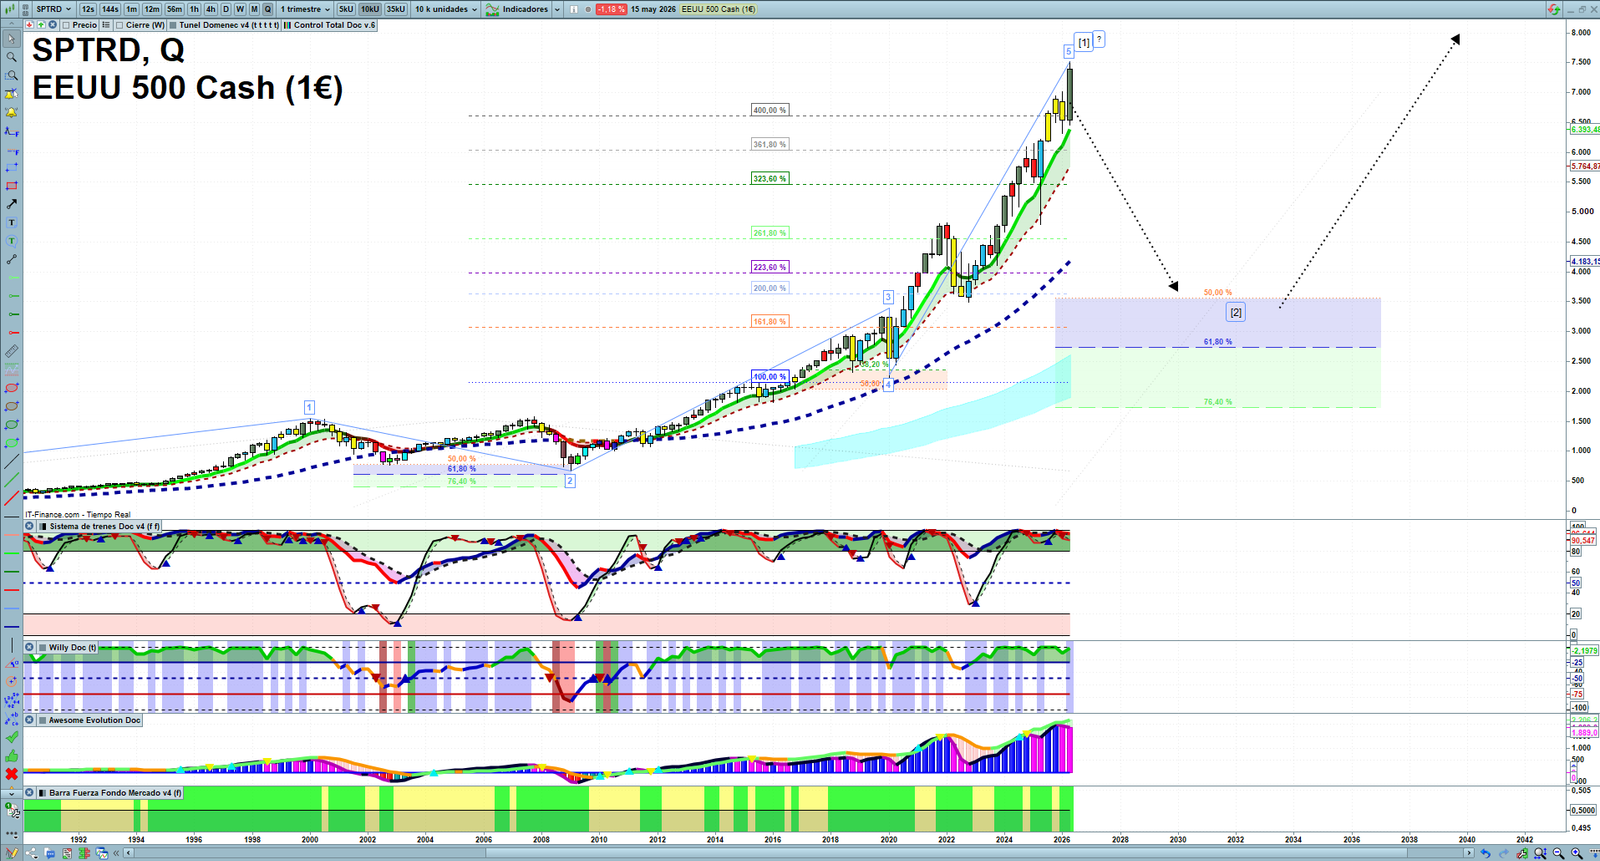Open the 10 k unidades dropdown

[x=446, y=9]
